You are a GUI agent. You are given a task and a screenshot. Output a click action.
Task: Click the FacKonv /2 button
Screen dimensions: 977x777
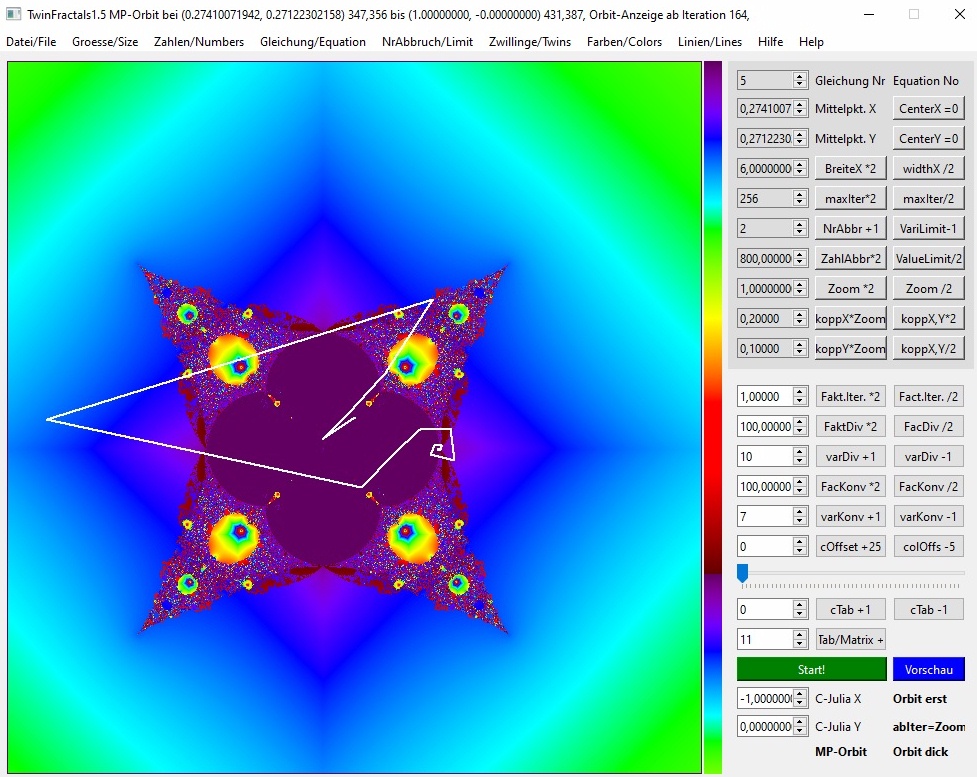coord(928,486)
